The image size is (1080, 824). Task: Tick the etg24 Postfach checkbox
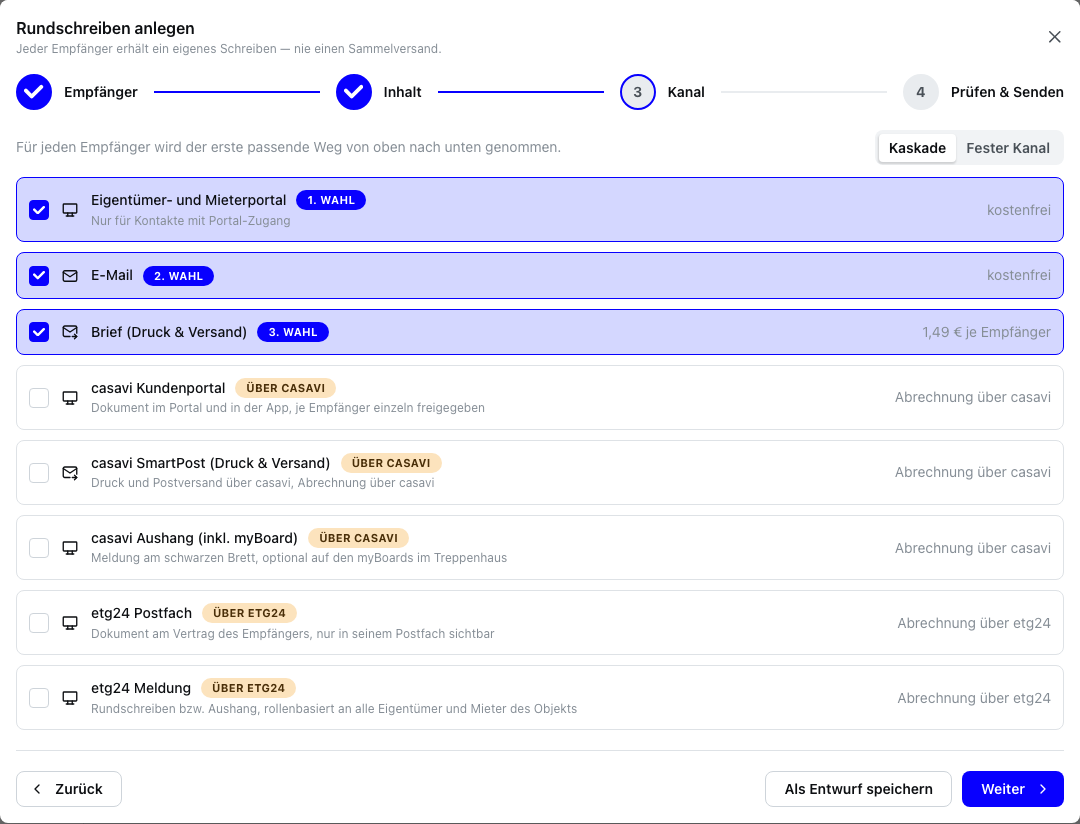click(39, 623)
